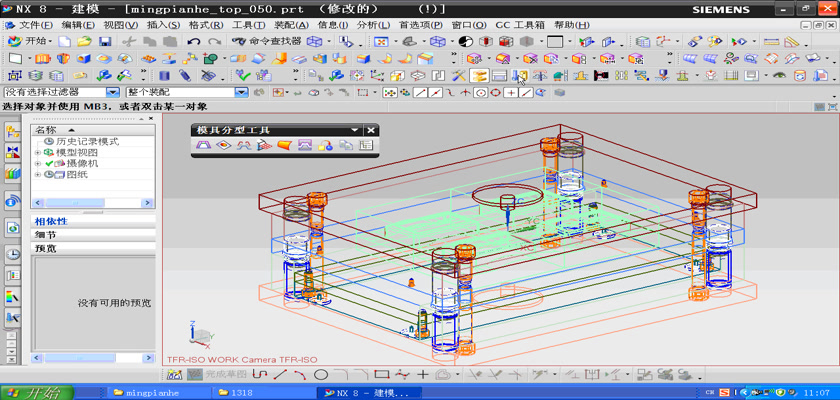Draw a circle with the sketch circle tool

click(320, 374)
